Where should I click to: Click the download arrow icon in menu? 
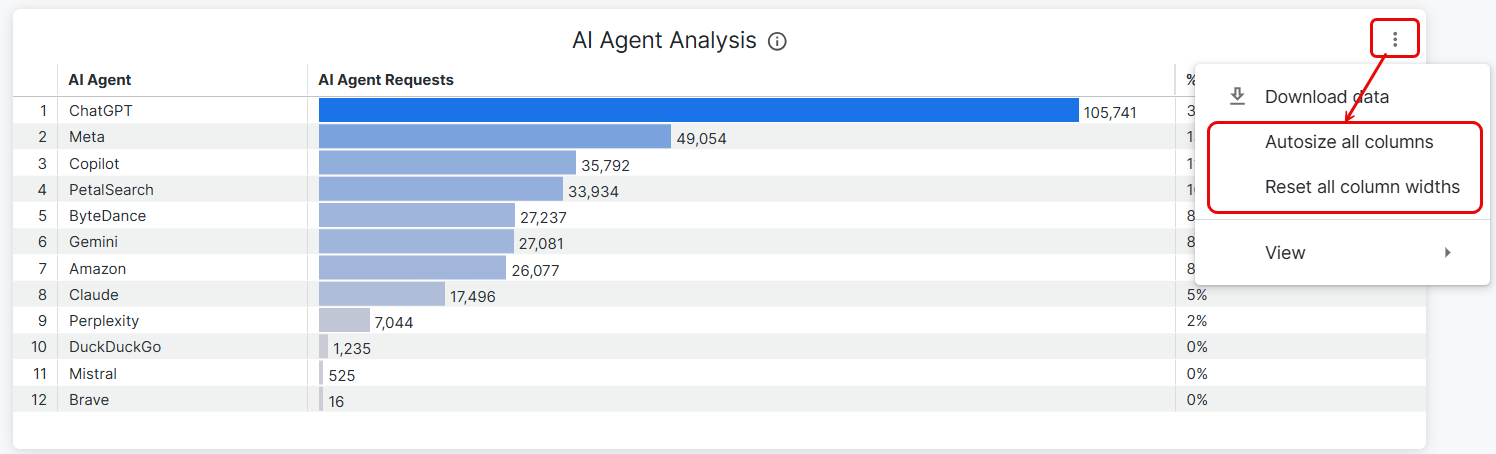[1237, 96]
